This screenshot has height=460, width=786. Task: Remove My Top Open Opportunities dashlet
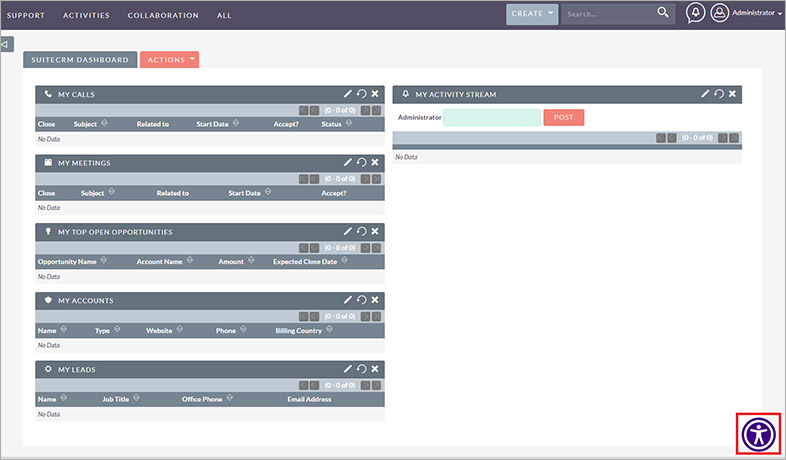(x=375, y=232)
